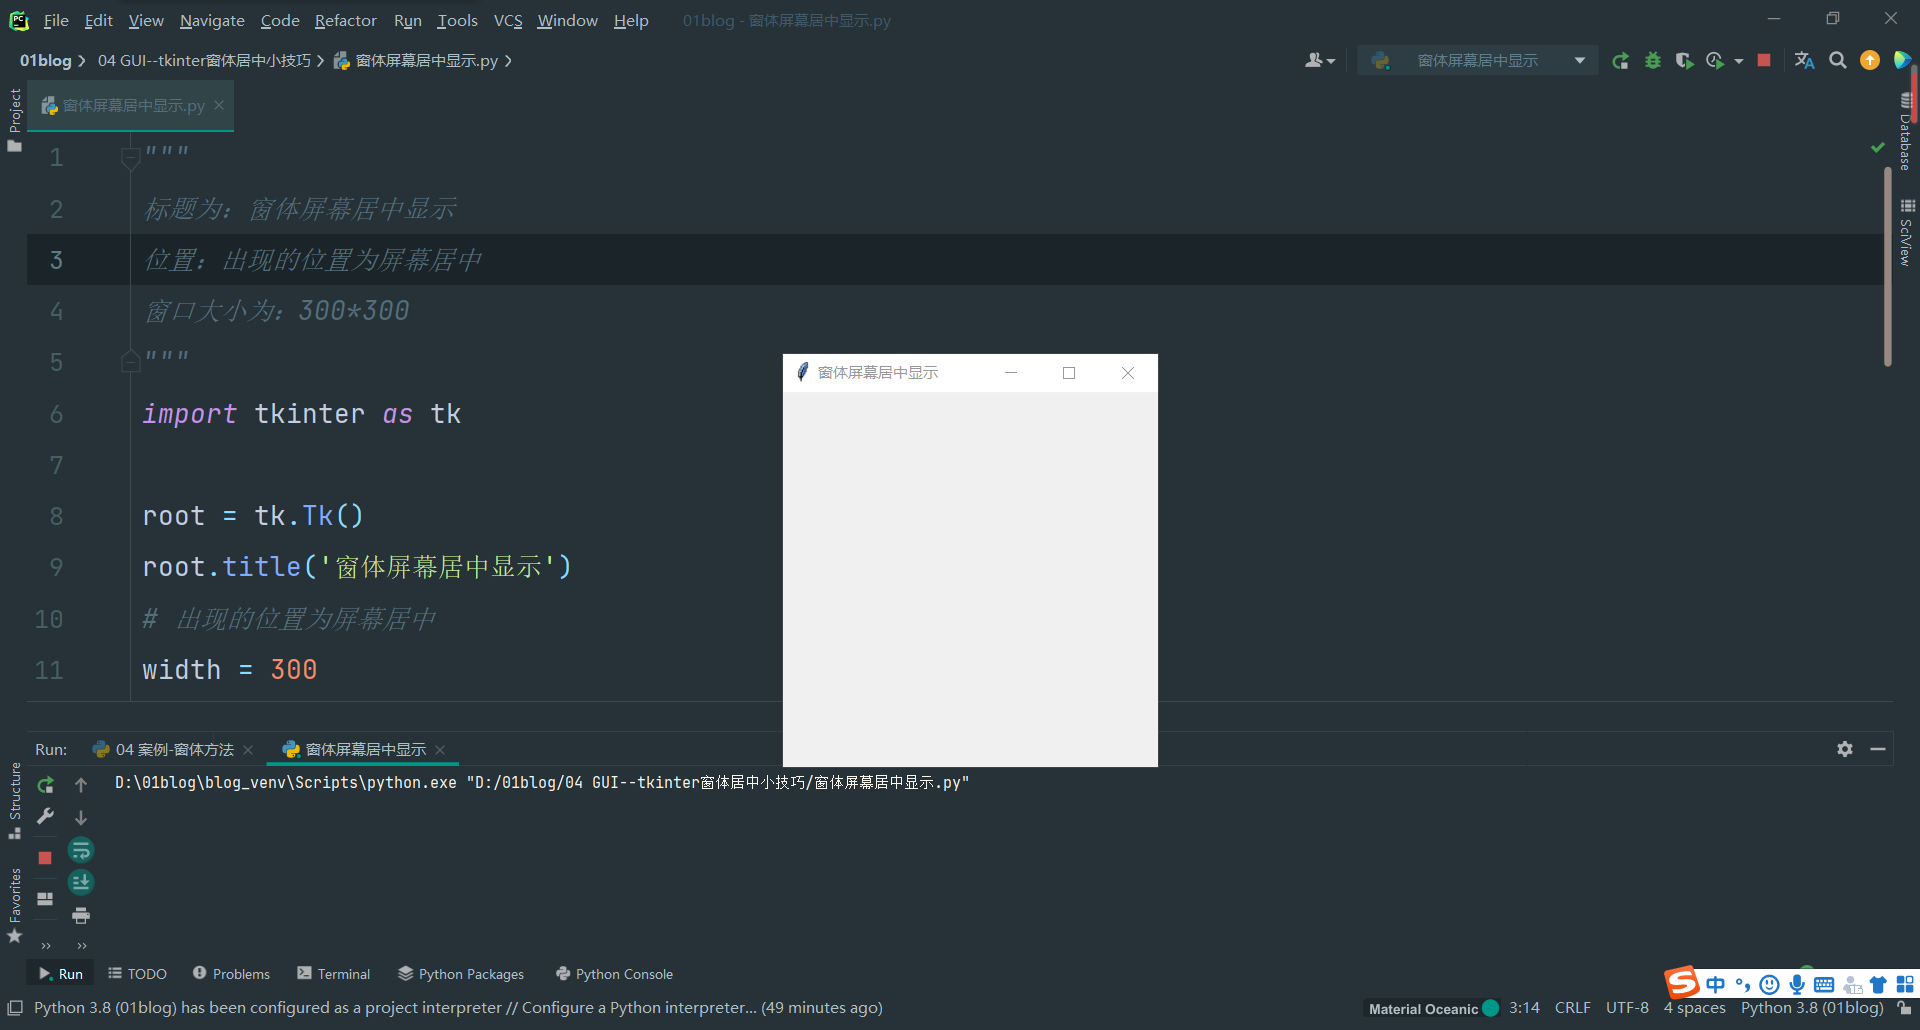The image size is (1920, 1030).
Task: Start debugging with the bug icon
Action: click(x=1653, y=61)
